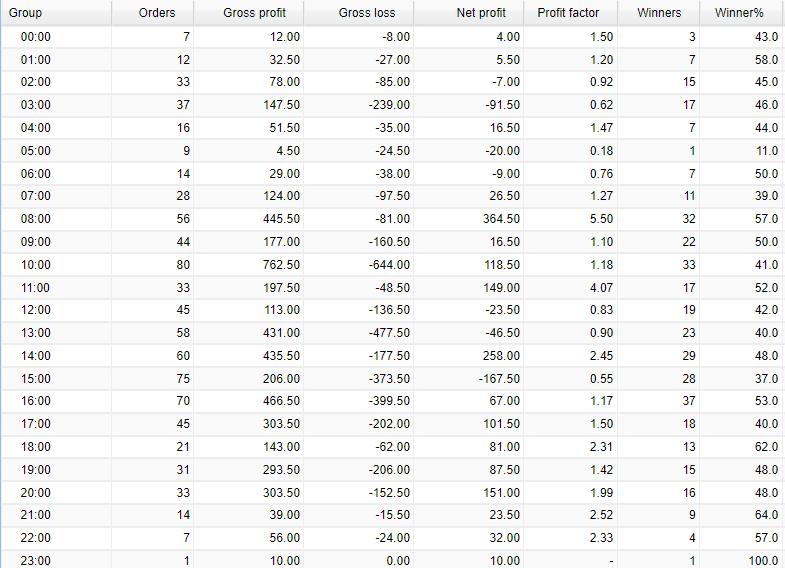
Task: Click the Orders column header
Action: tap(158, 13)
